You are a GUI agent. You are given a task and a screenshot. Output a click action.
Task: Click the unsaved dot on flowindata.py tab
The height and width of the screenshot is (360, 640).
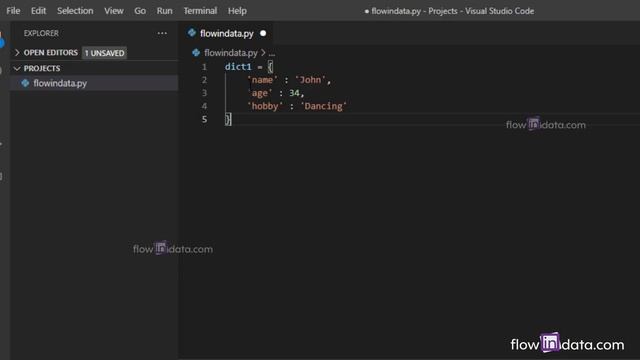point(263,33)
